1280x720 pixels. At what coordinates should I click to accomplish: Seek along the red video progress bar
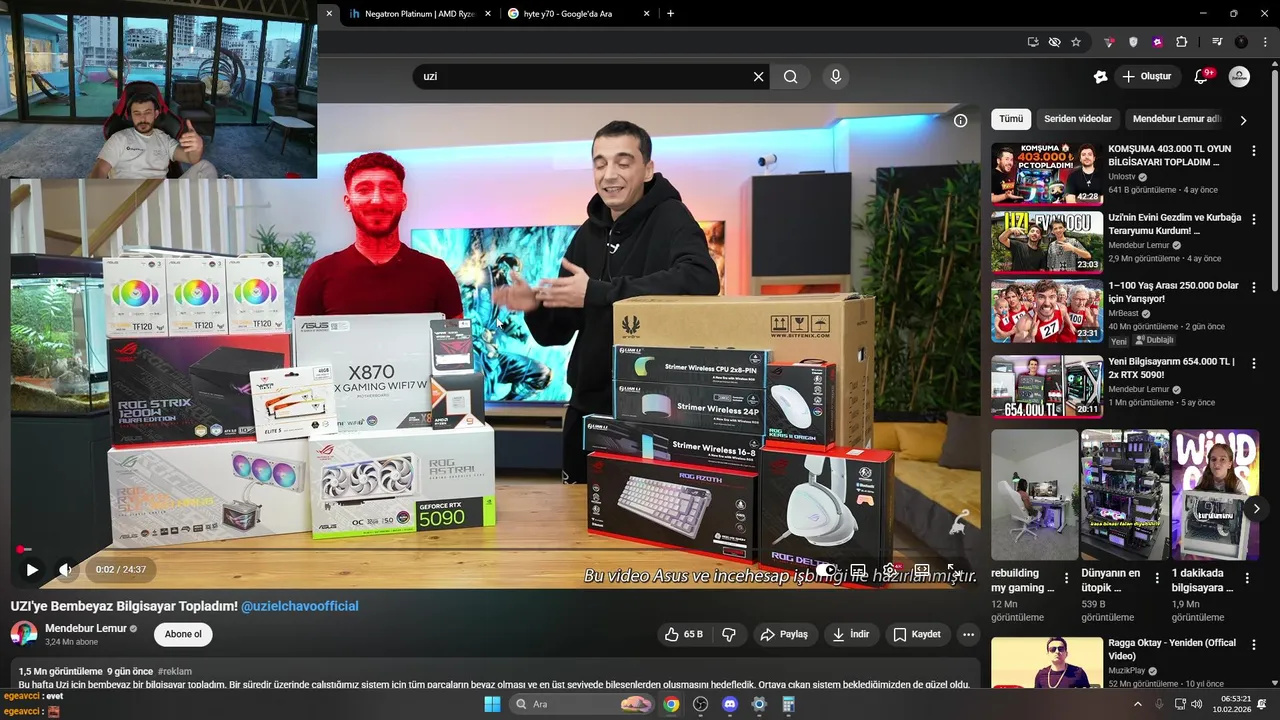coord(497,549)
